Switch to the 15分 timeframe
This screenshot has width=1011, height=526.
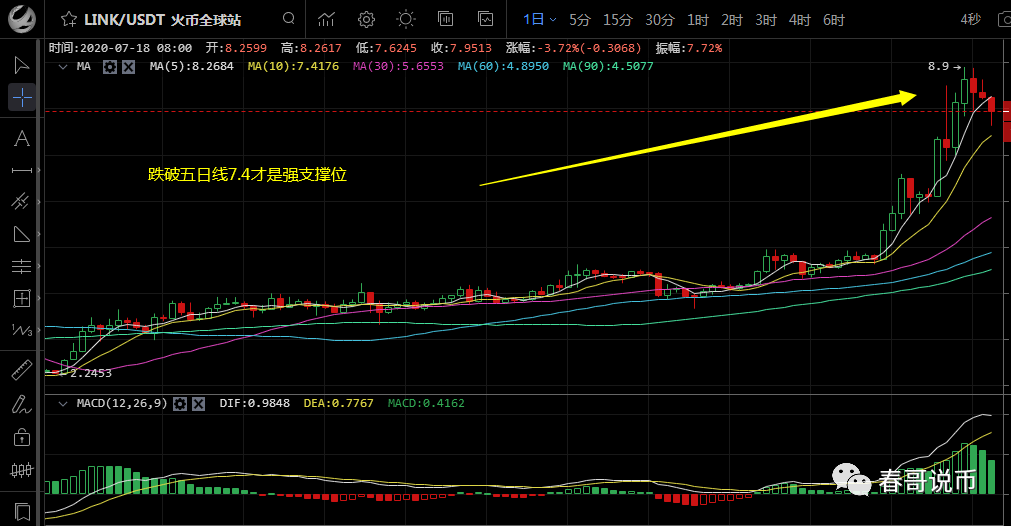pos(617,19)
